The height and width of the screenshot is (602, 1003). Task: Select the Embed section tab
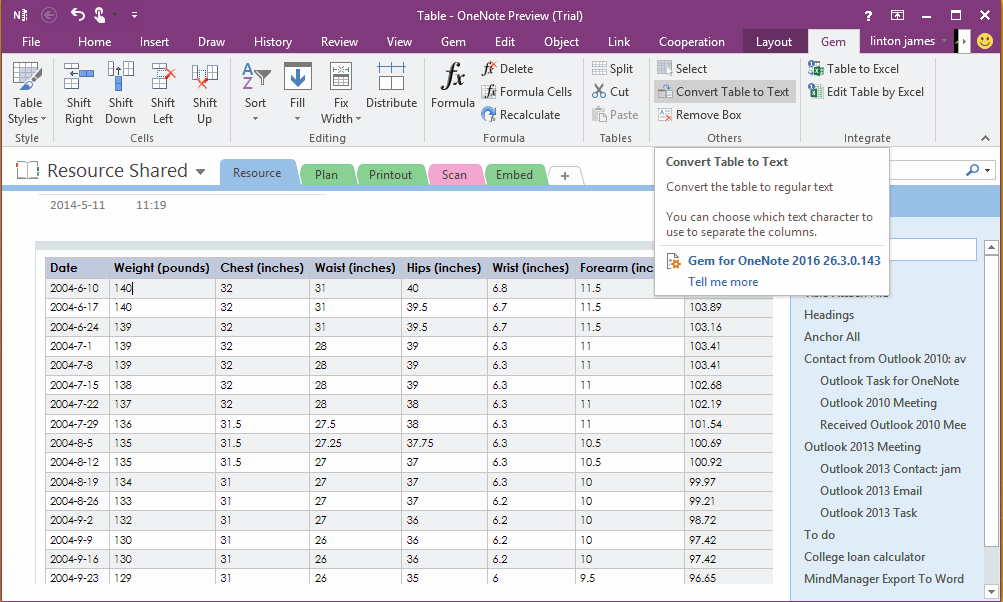[514, 175]
